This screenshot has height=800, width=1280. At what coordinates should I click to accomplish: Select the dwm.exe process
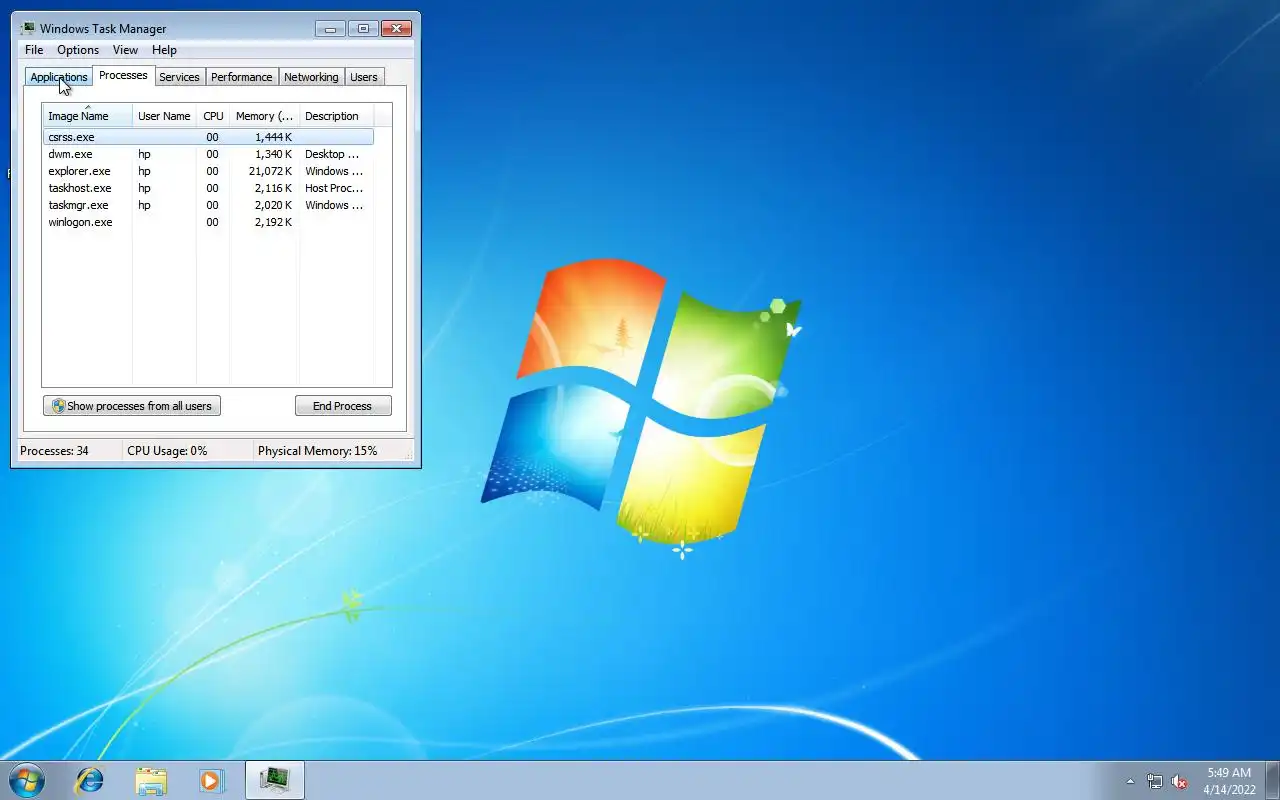point(208,154)
